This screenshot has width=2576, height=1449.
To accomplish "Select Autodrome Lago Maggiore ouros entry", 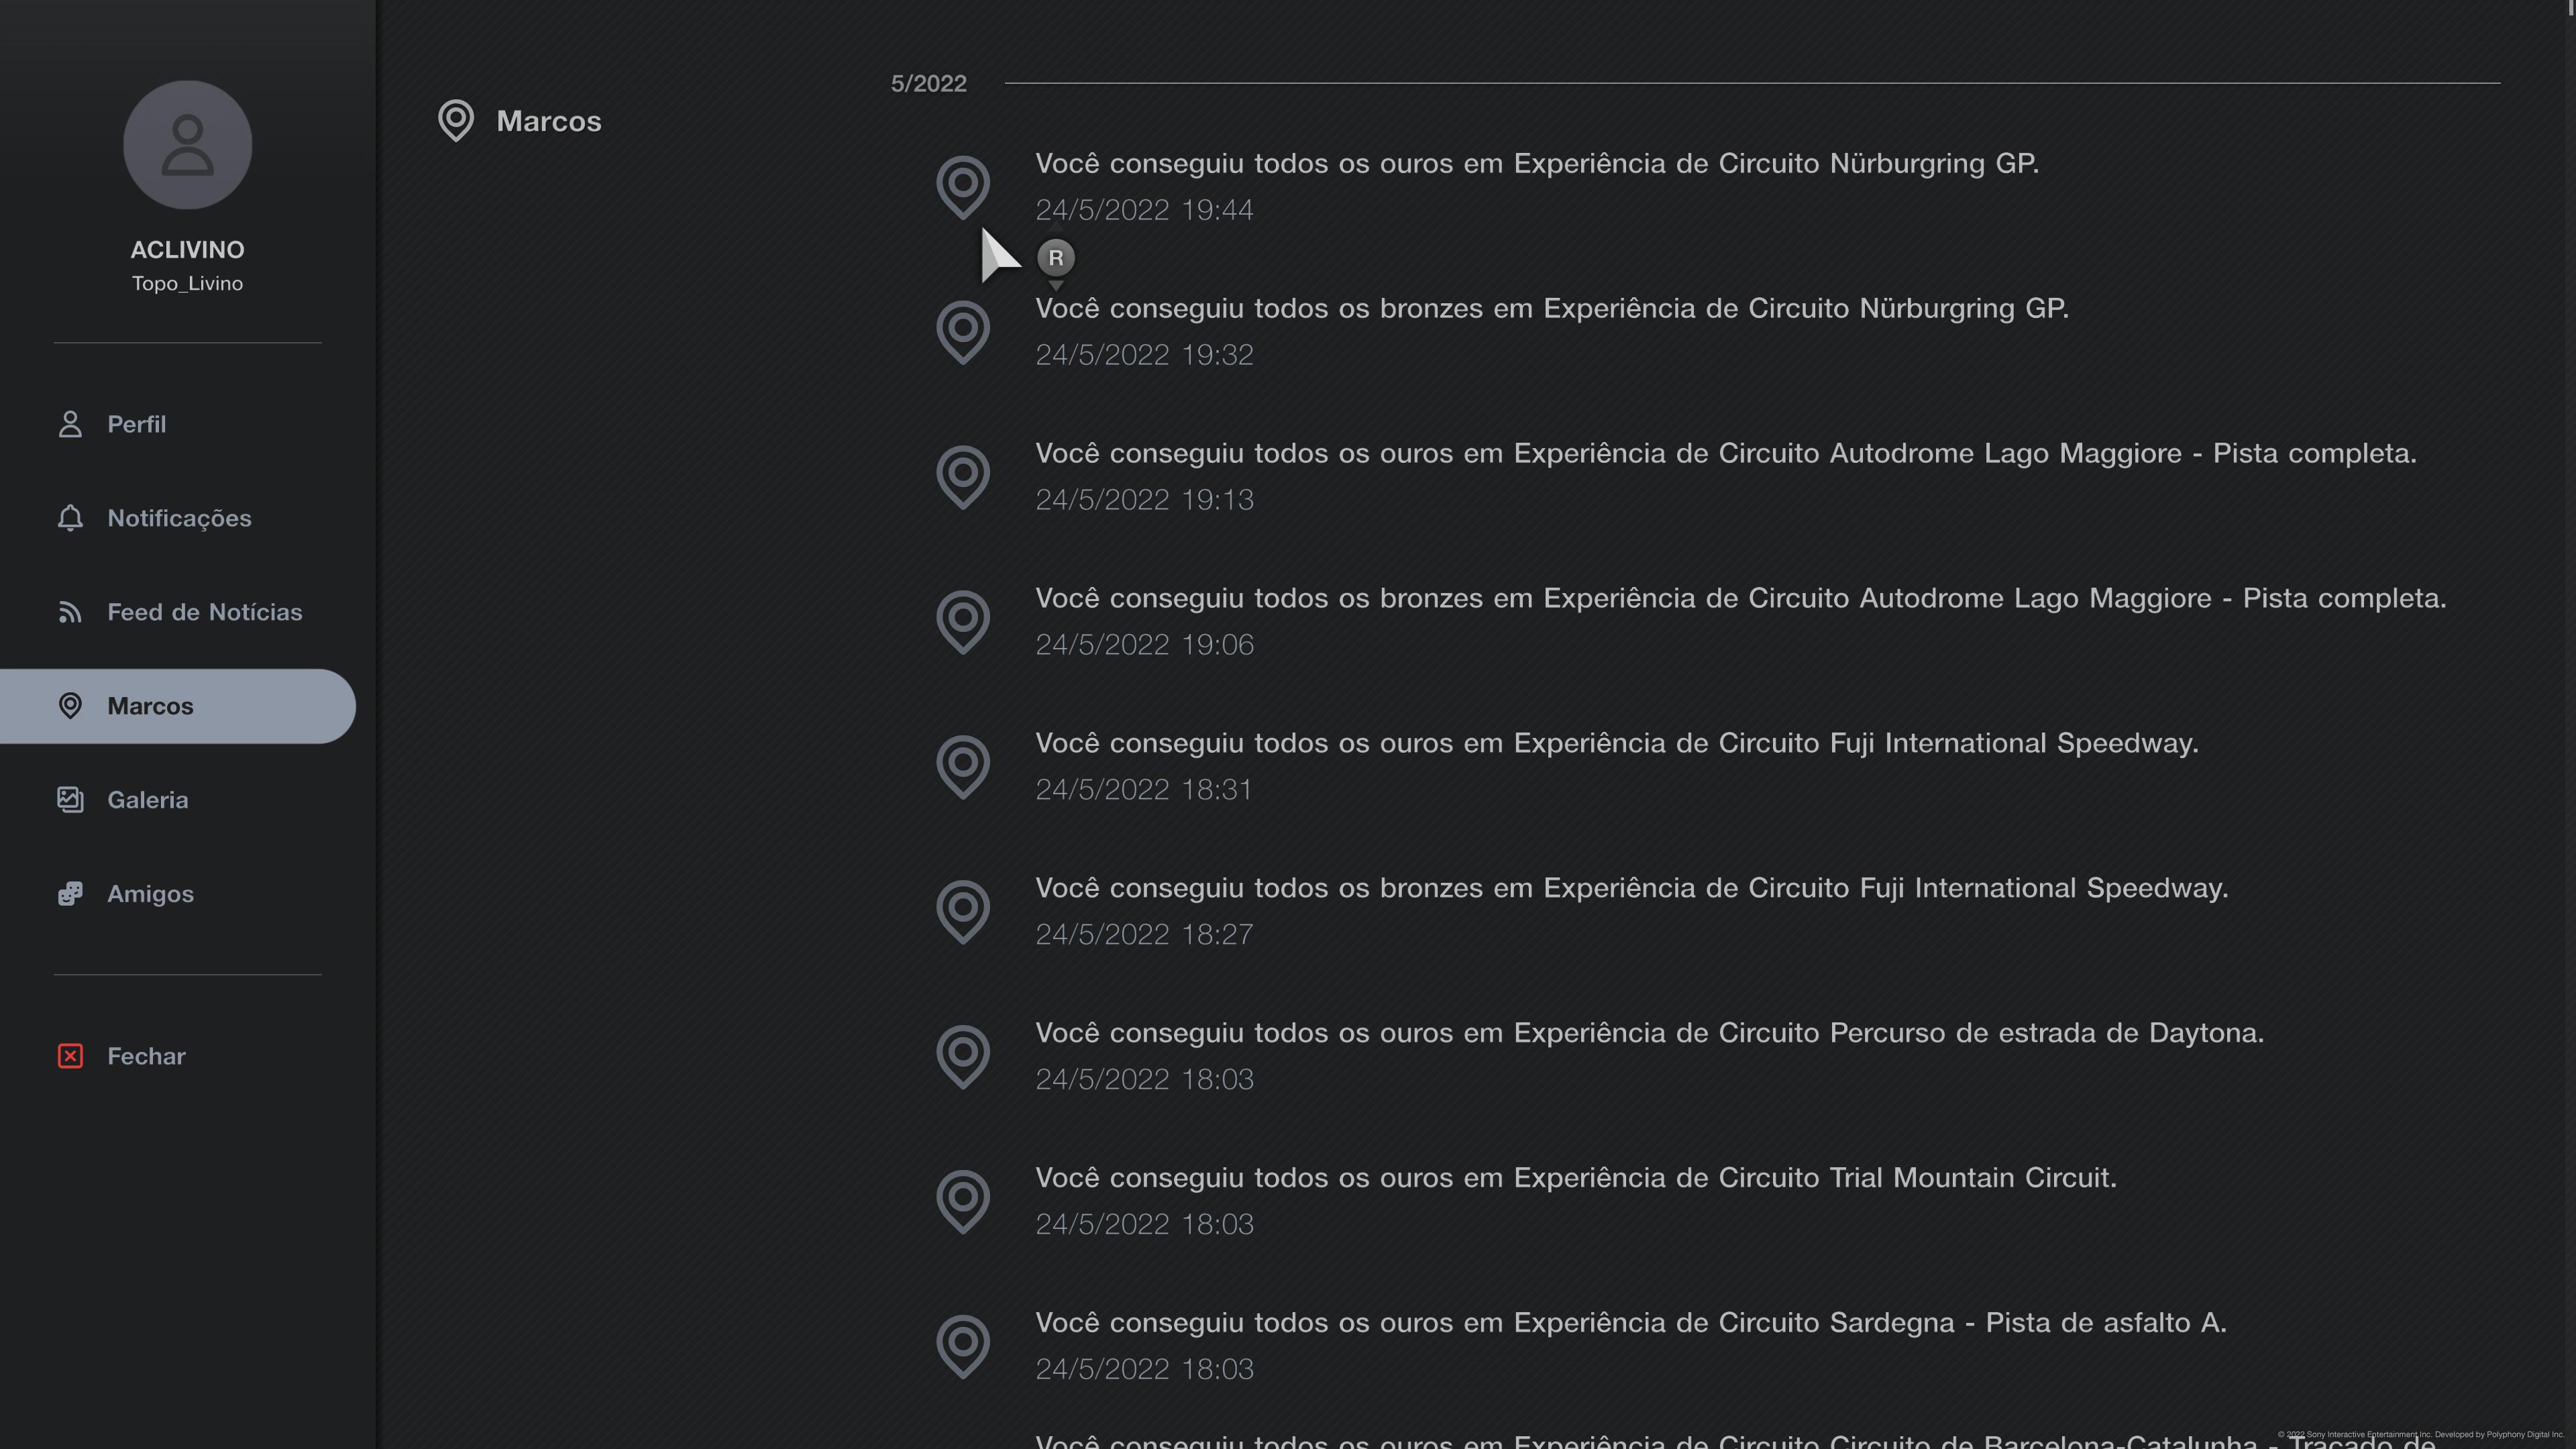I will tap(1726, 453).
